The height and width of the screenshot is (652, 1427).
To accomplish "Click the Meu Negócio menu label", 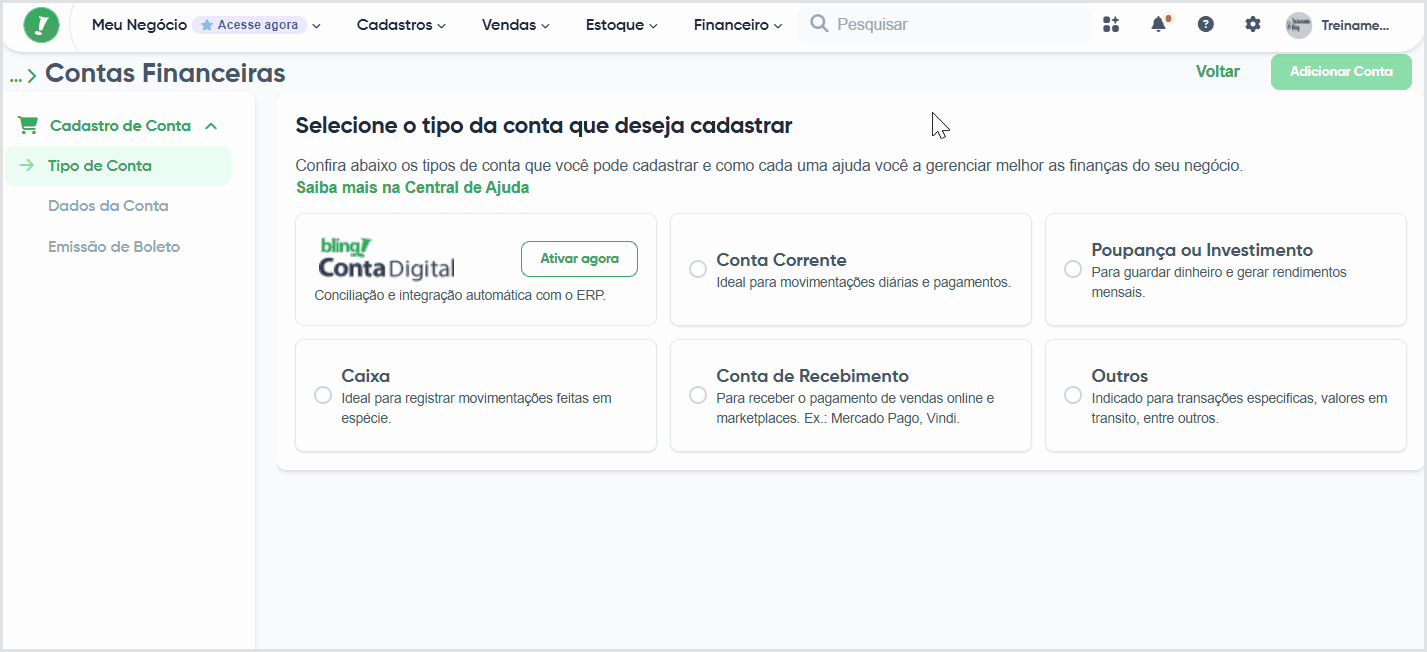I will coord(139,25).
